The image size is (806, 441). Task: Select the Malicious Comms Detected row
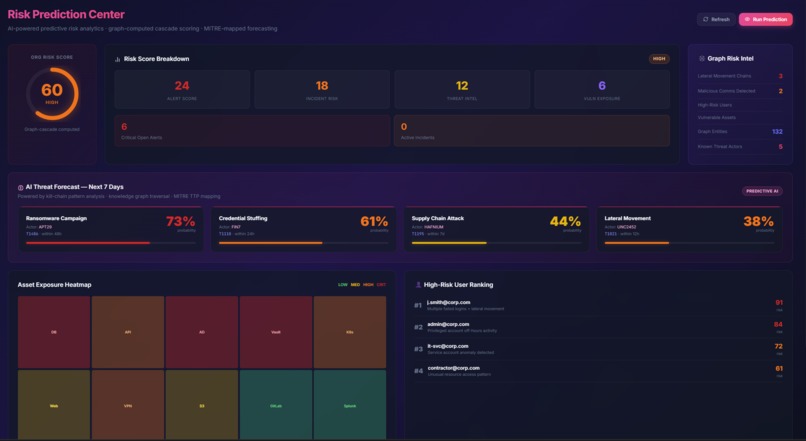(740, 91)
